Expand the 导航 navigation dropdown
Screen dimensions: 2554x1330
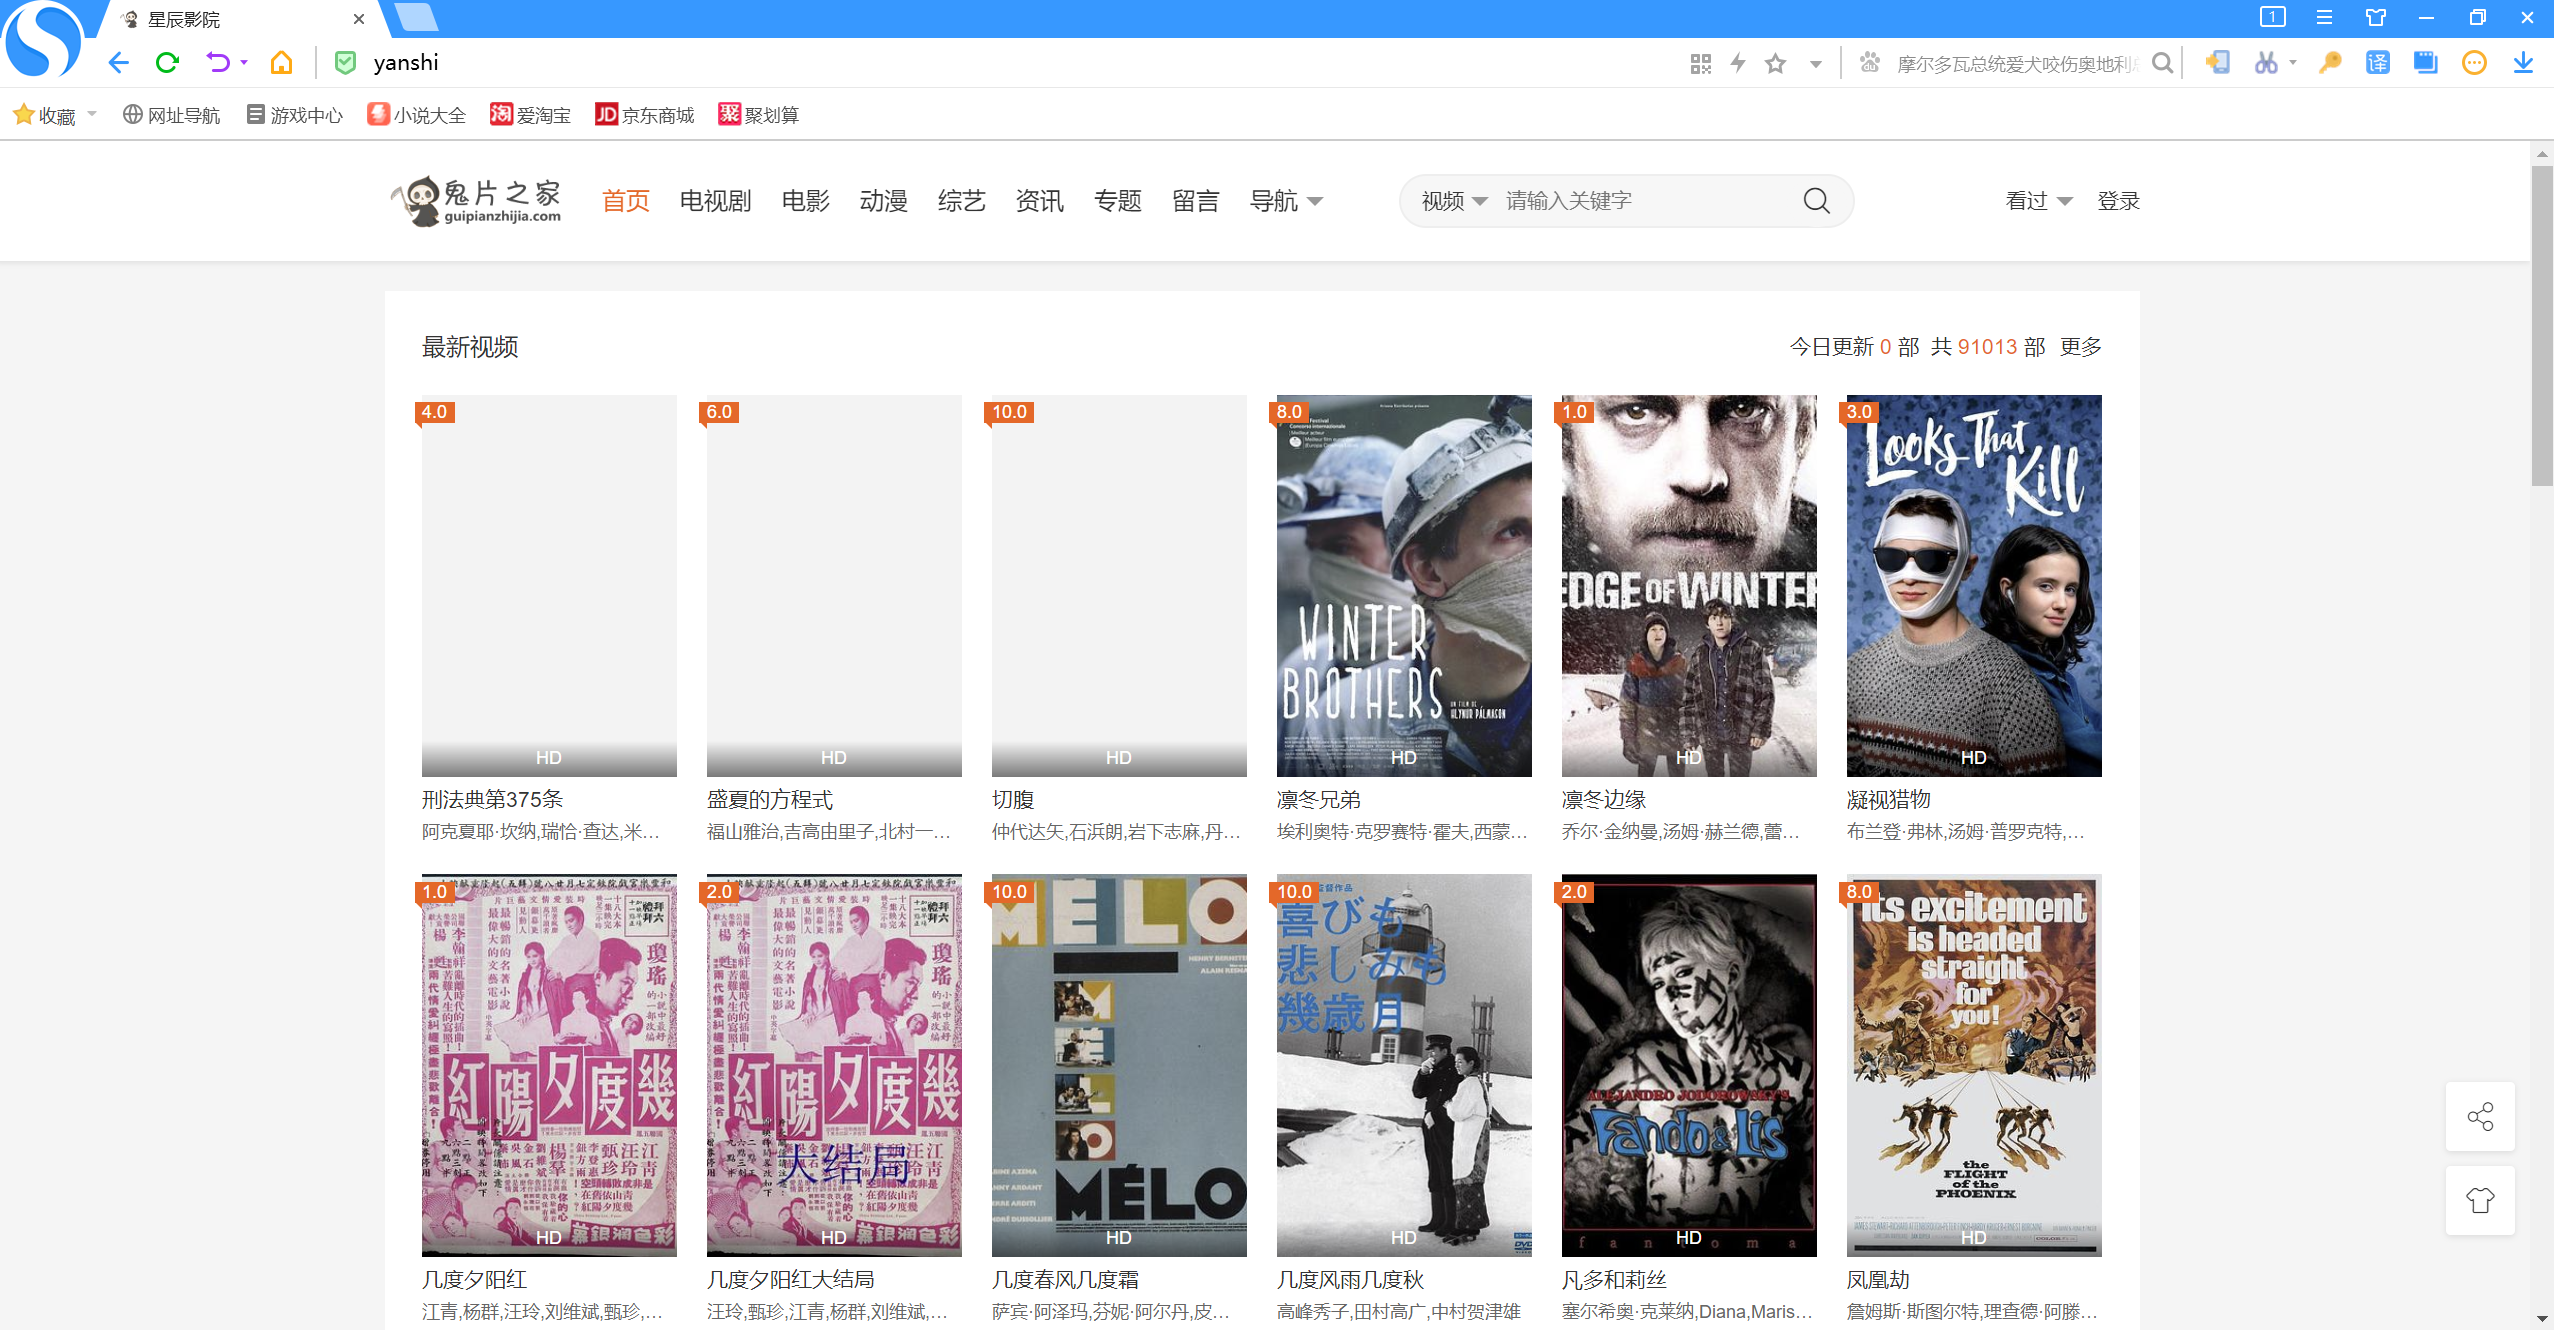(1286, 201)
